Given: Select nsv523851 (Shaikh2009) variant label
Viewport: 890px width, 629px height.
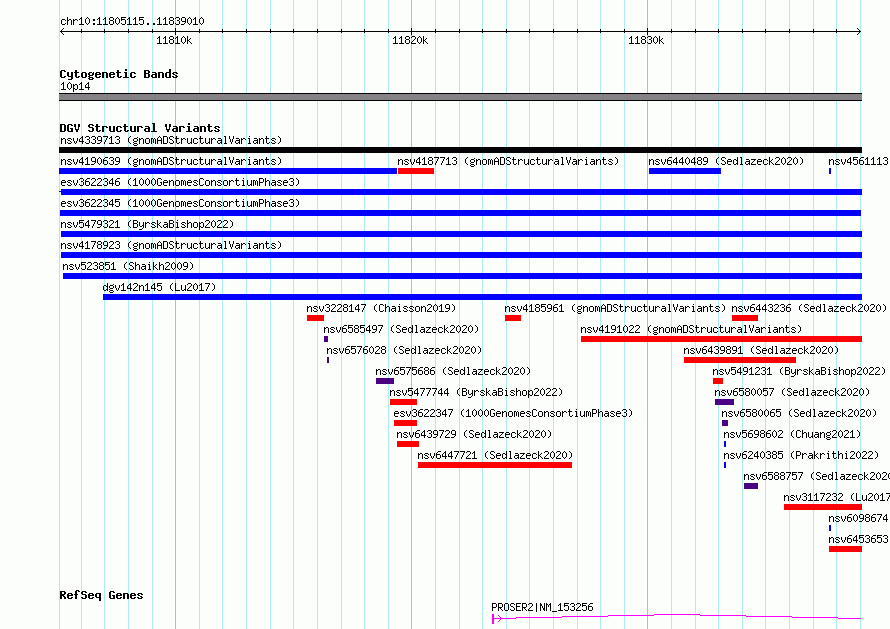Looking at the screenshot, I should [x=128, y=266].
